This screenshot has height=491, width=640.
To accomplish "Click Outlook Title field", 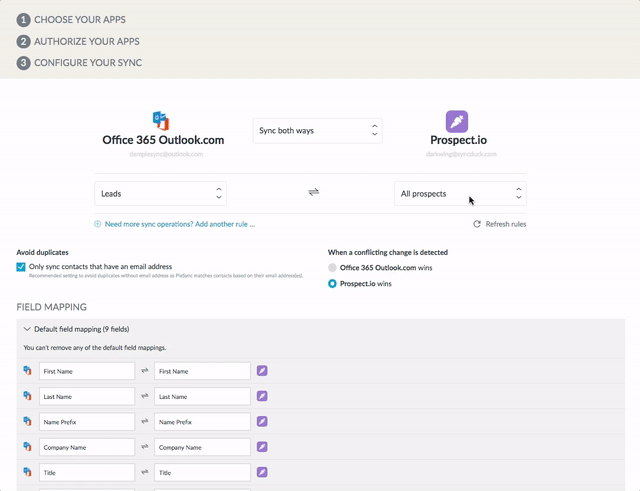I will pos(87,472).
